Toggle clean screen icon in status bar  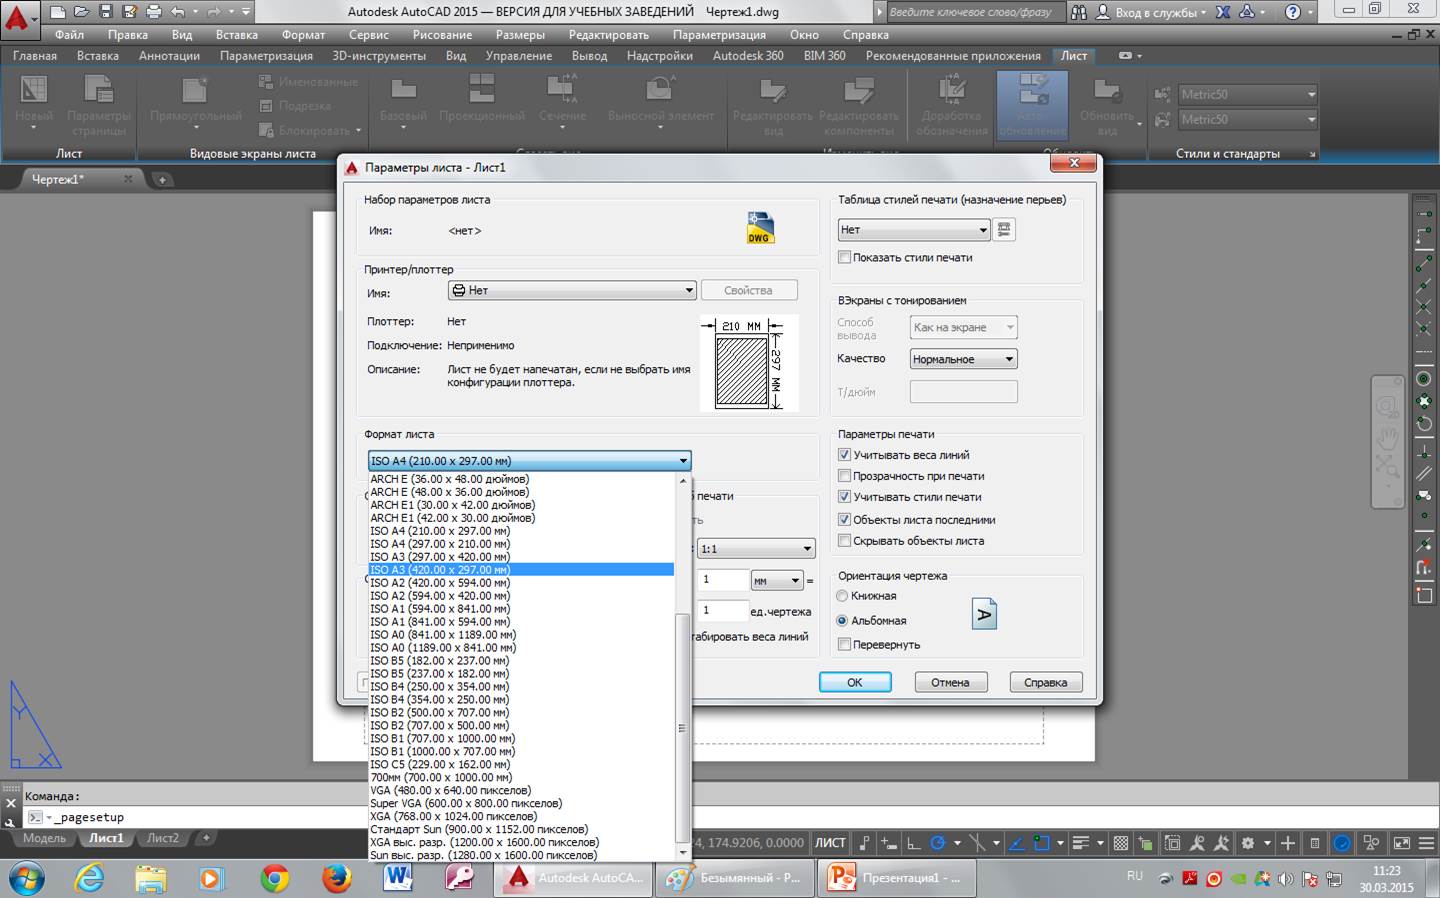(x=1402, y=843)
